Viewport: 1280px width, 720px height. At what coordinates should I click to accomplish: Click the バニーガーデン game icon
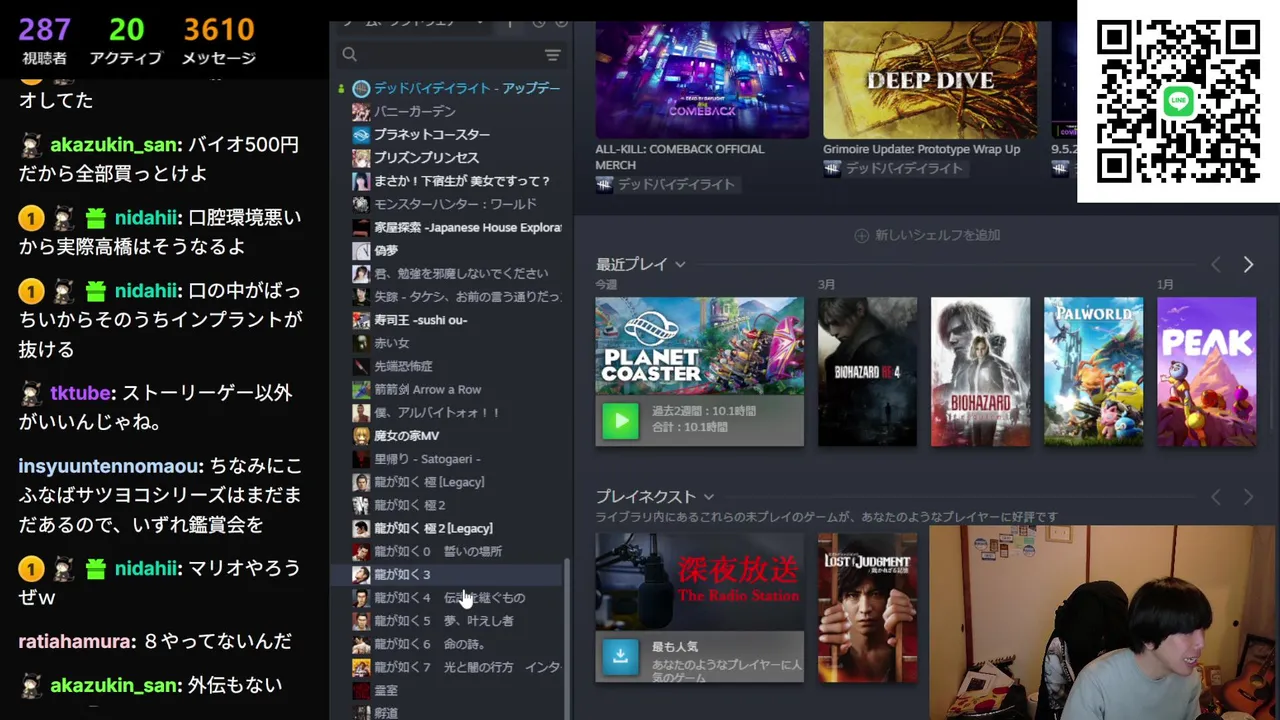361,111
